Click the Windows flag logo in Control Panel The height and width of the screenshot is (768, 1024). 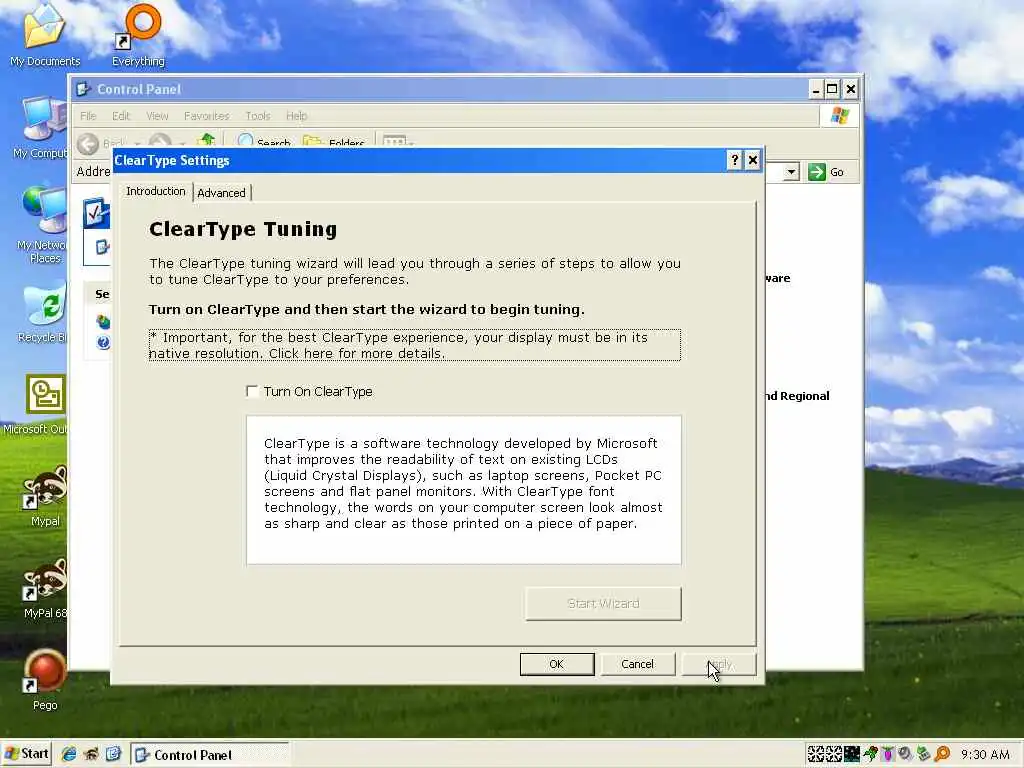coord(839,116)
